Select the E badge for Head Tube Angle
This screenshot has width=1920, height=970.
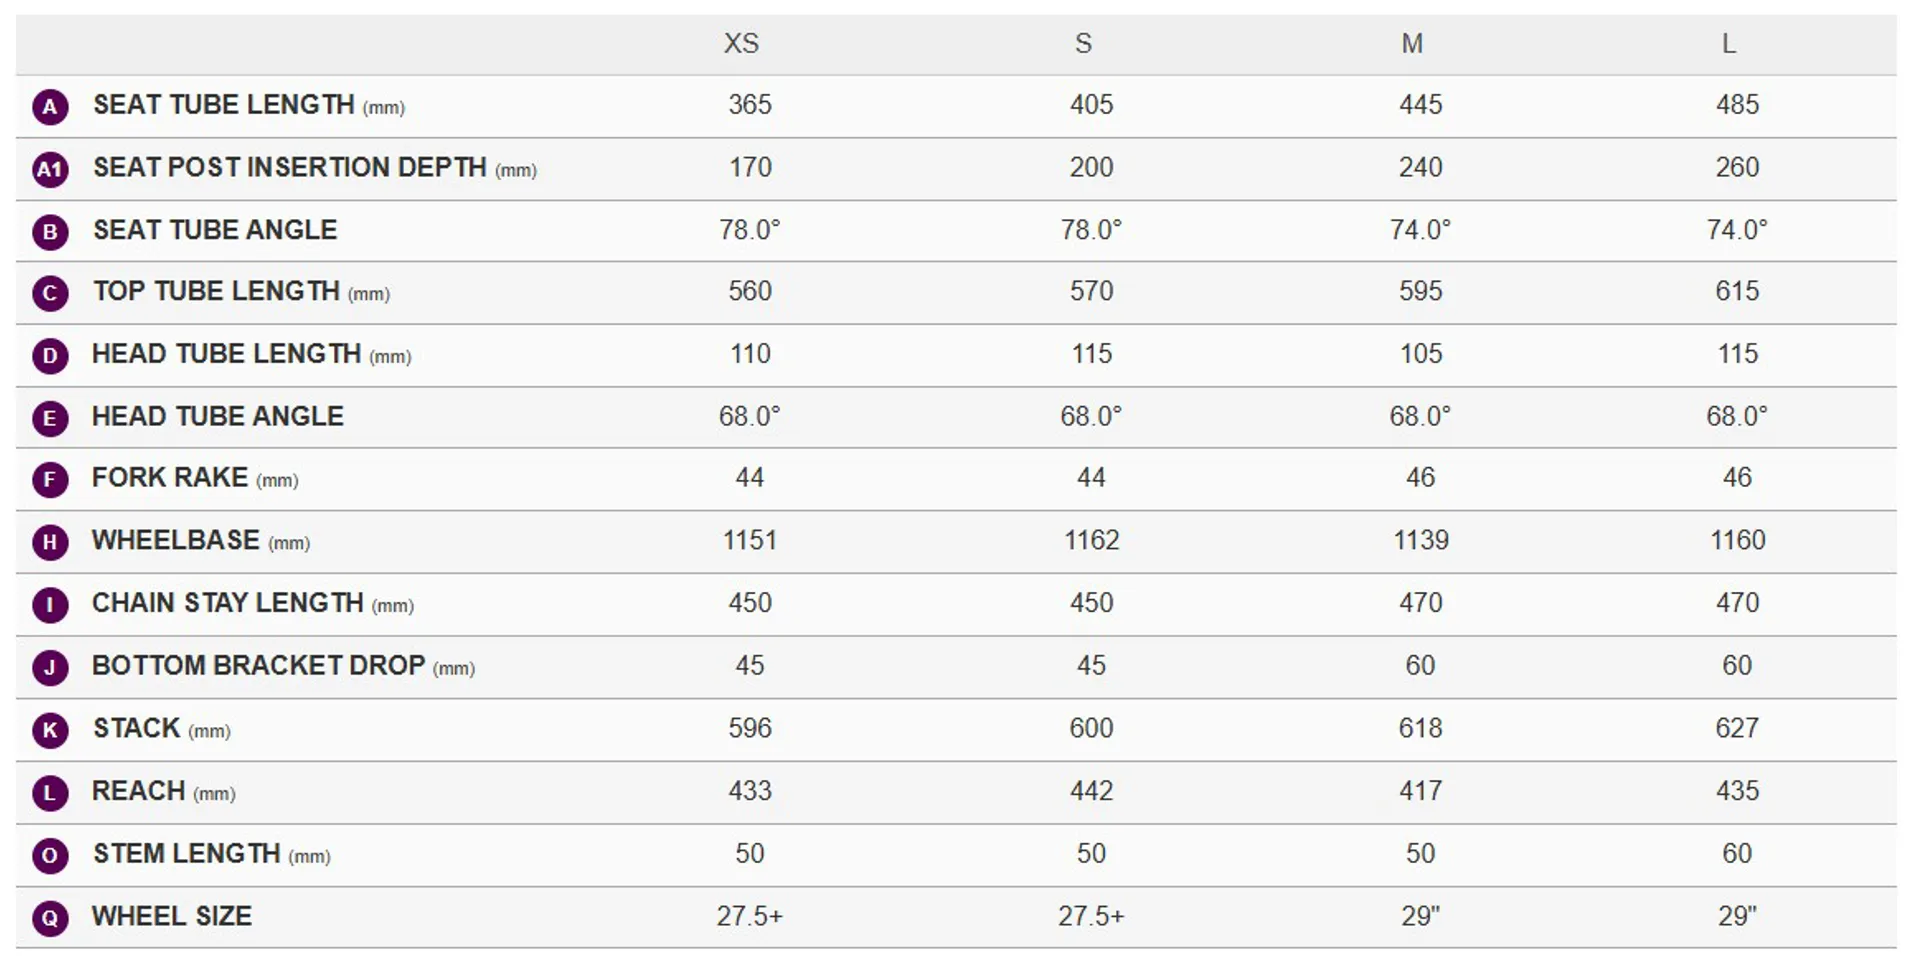(x=50, y=418)
